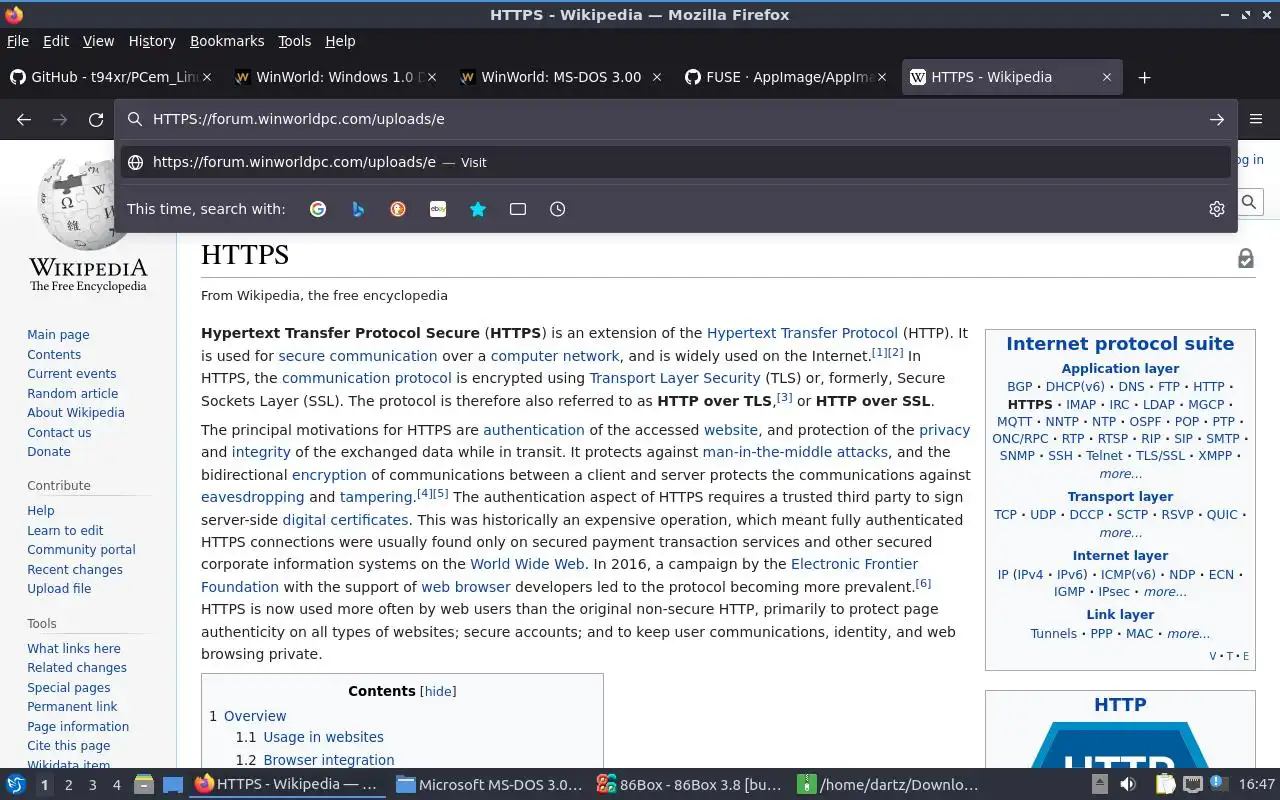Go back one page
This screenshot has width=1280, height=800.
[x=24, y=119]
